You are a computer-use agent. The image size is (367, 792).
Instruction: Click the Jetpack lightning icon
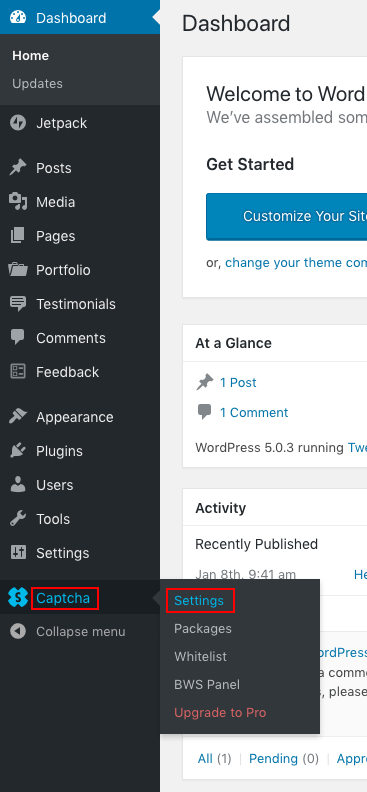pyautogui.click(x=18, y=123)
